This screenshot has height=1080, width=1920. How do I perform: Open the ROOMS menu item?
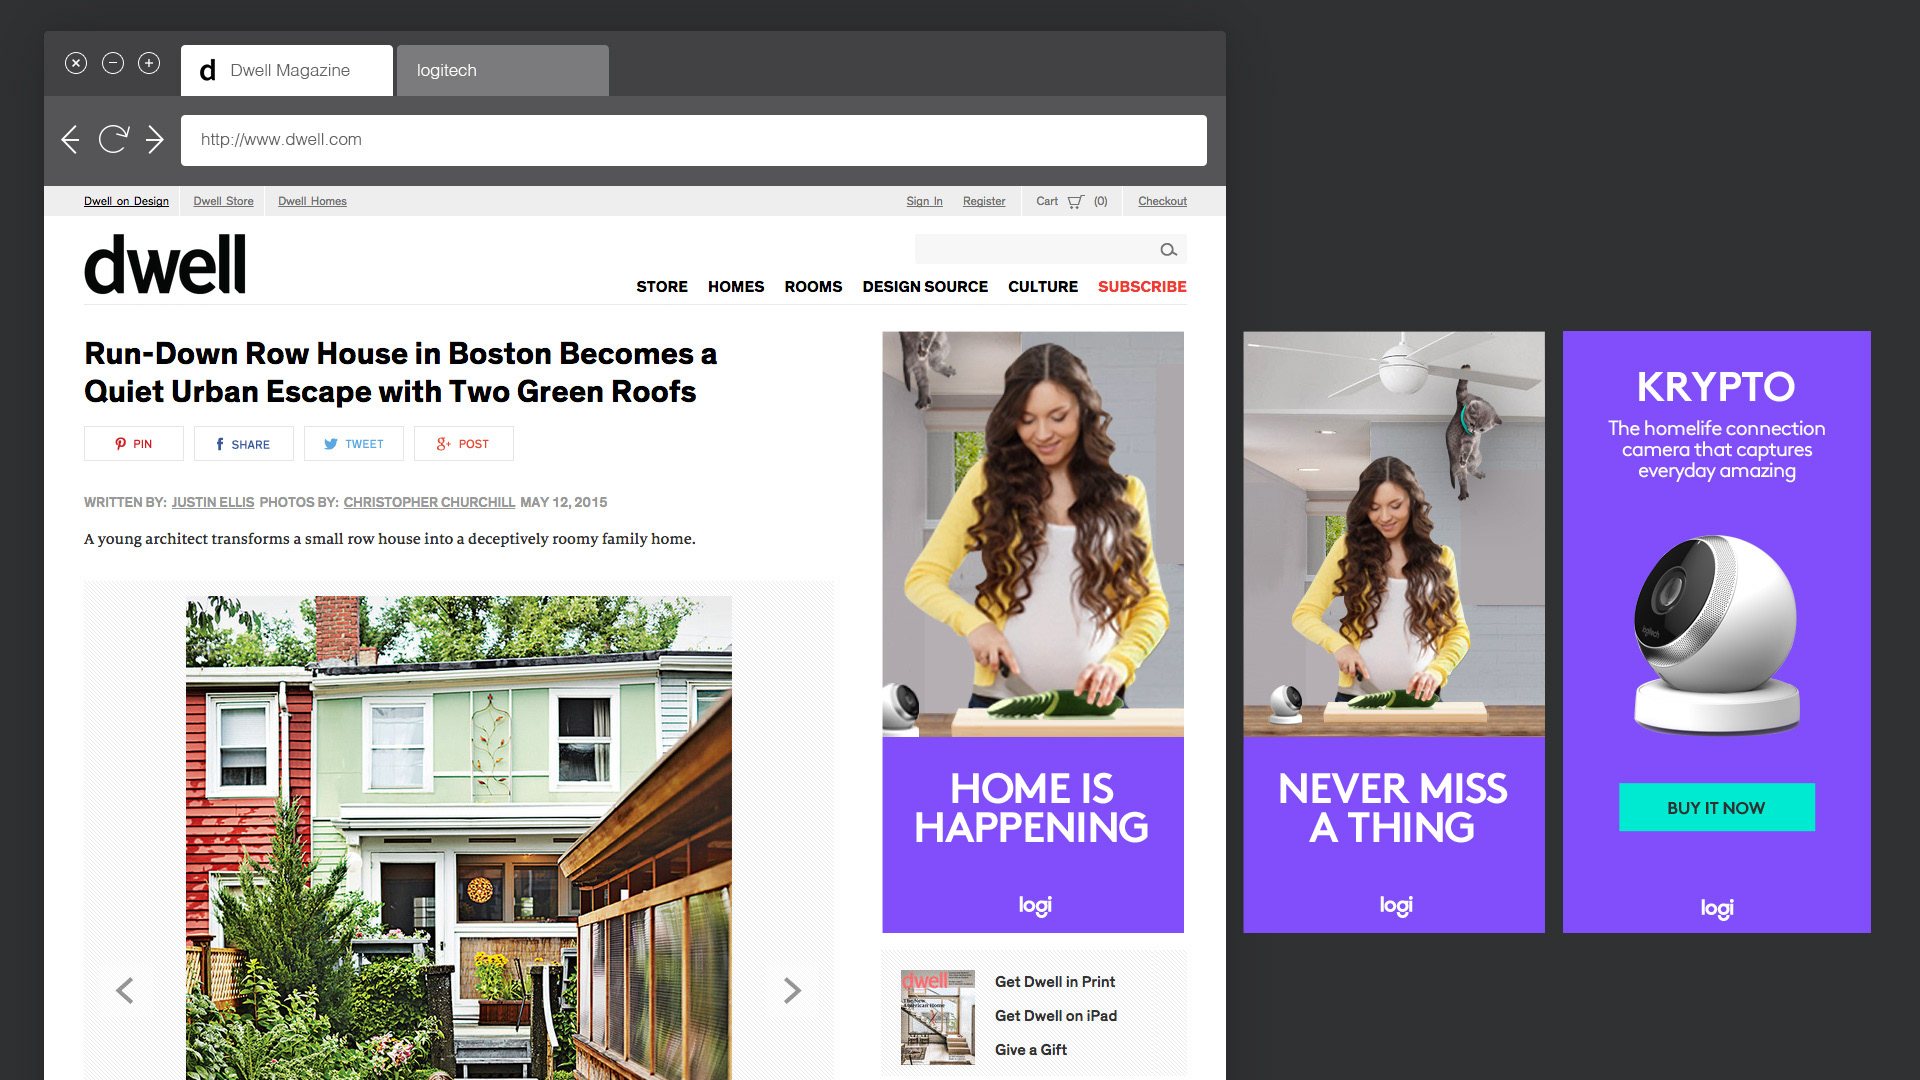pos(813,287)
